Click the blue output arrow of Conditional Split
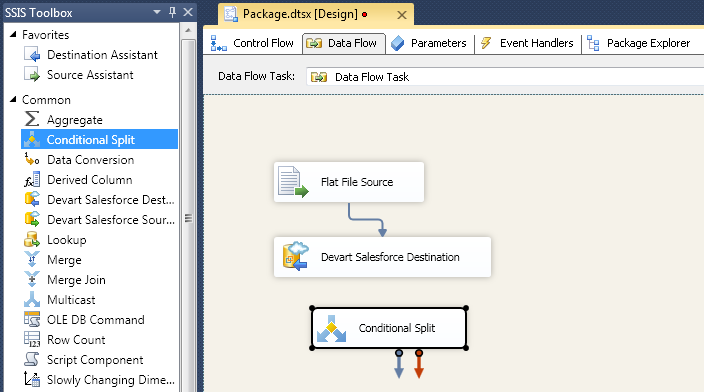 click(x=399, y=364)
